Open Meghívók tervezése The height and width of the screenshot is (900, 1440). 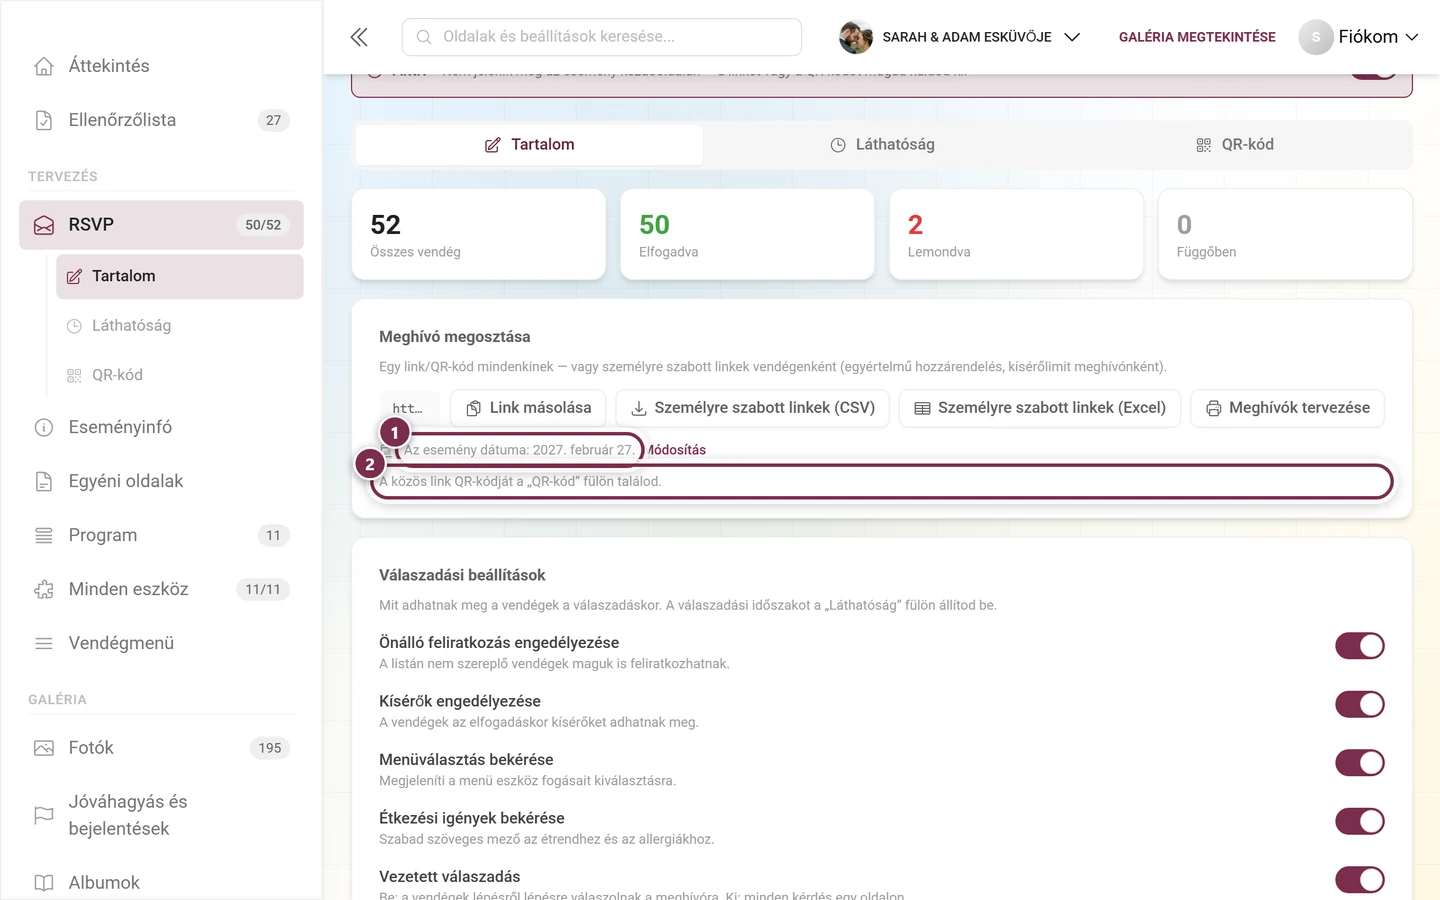pyautogui.click(x=1287, y=408)
